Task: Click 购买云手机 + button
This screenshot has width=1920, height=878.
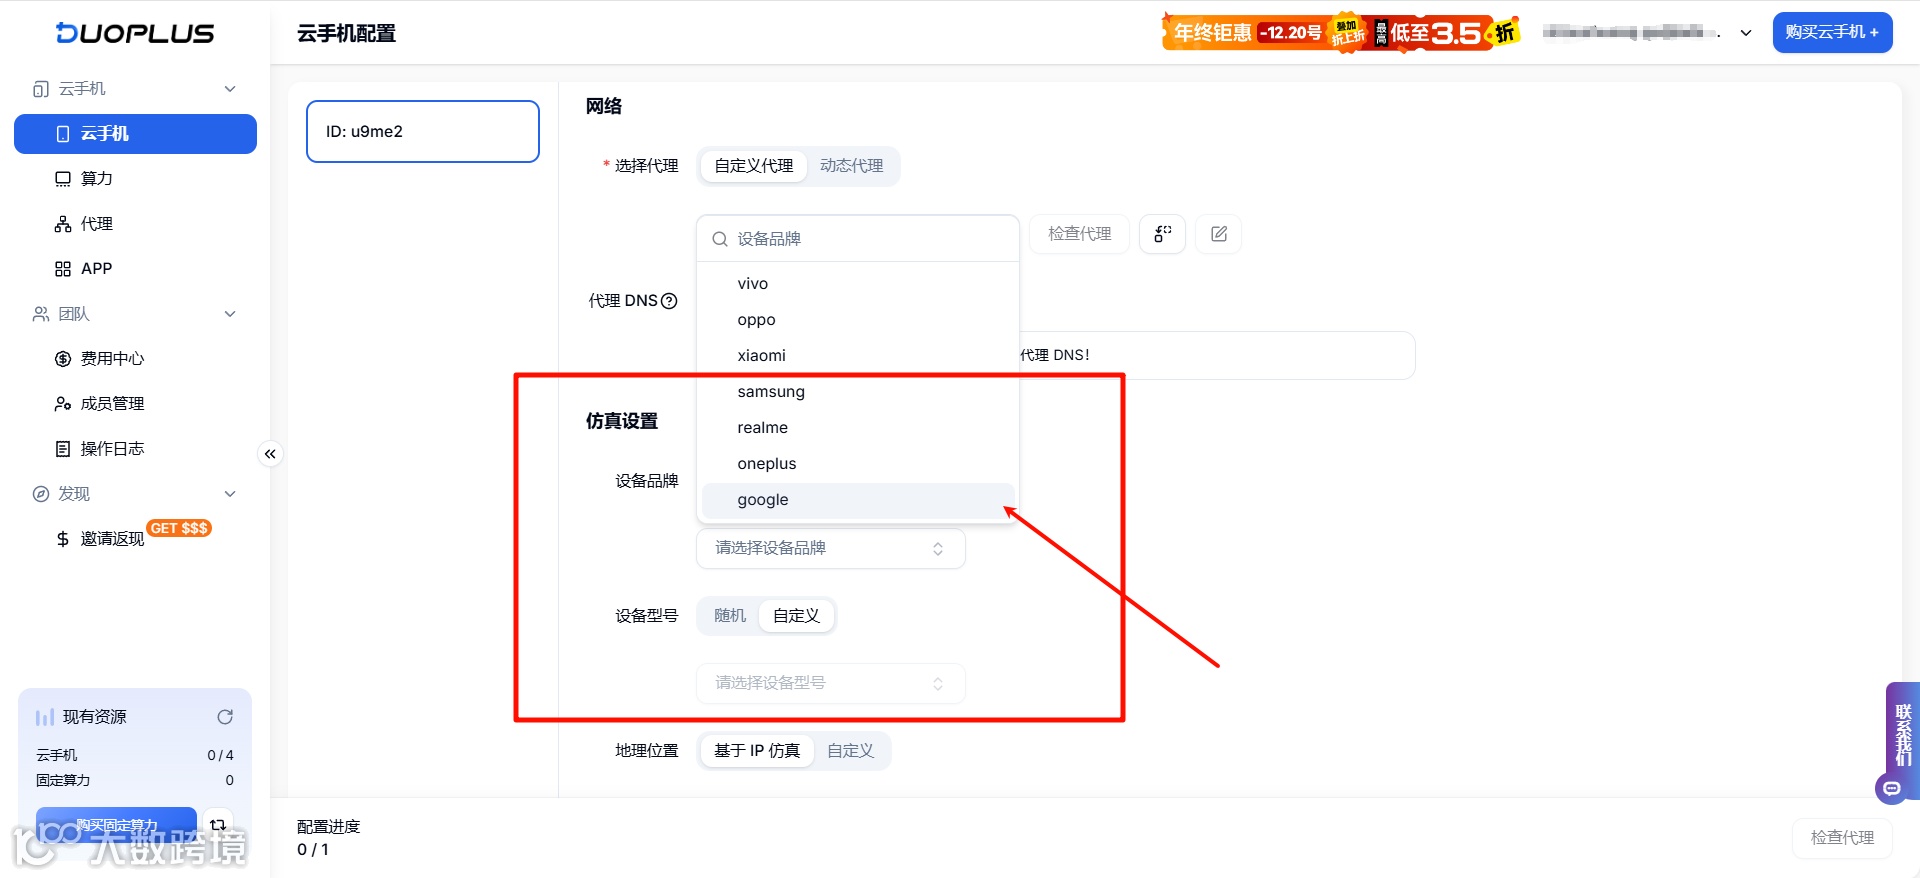Action: tap(1832, 32)
